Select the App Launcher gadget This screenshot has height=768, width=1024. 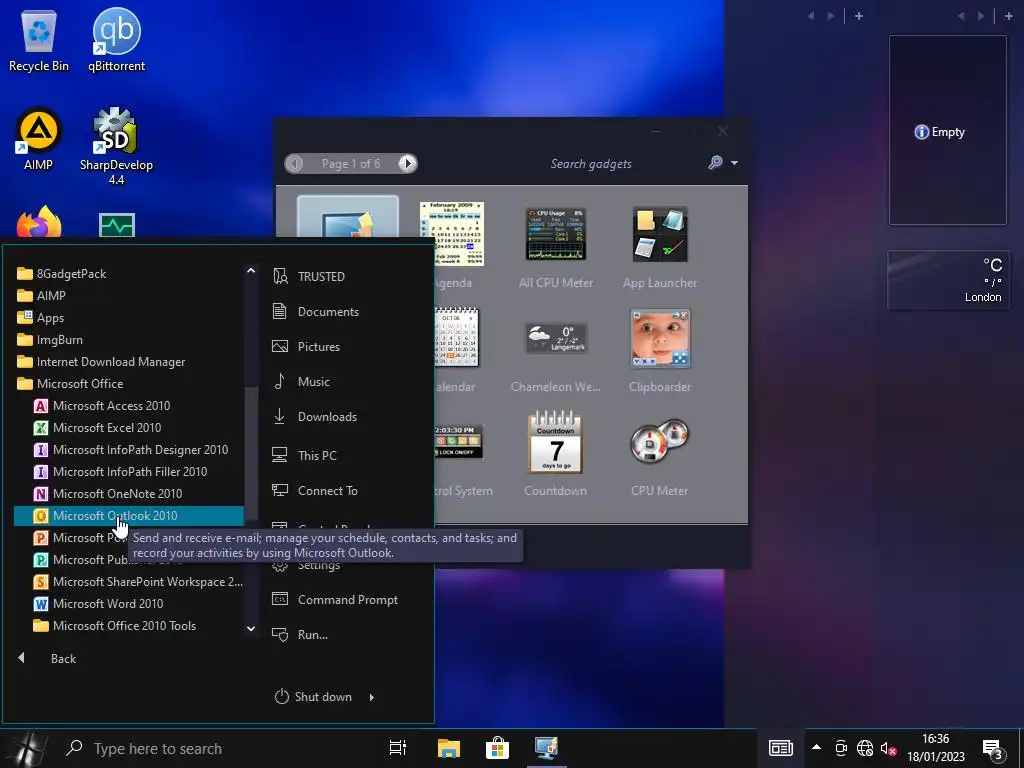[x=660, y=247]
